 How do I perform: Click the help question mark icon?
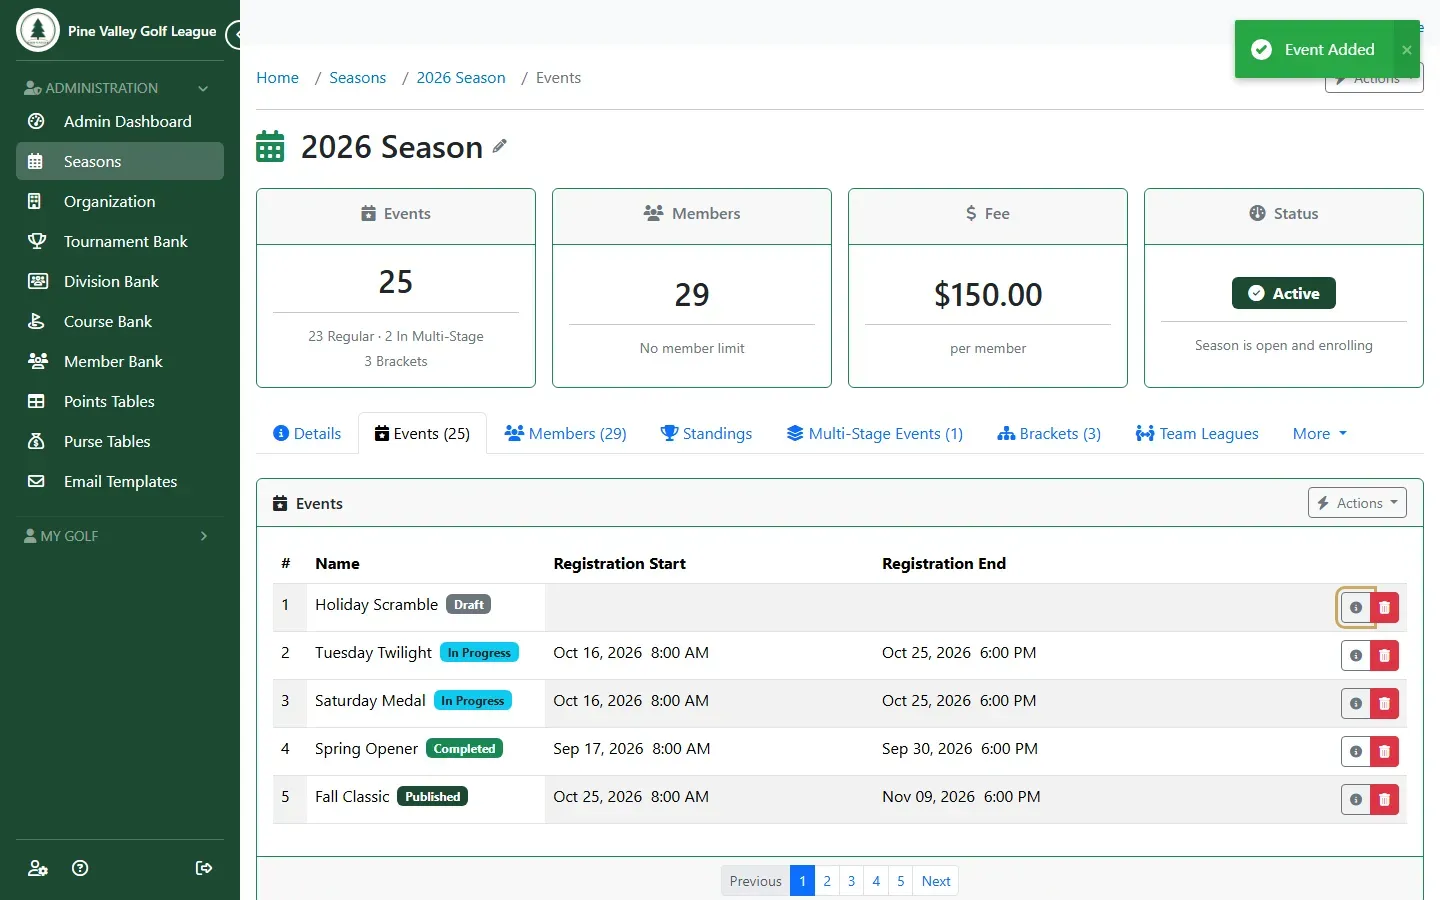tap(81, 868)
